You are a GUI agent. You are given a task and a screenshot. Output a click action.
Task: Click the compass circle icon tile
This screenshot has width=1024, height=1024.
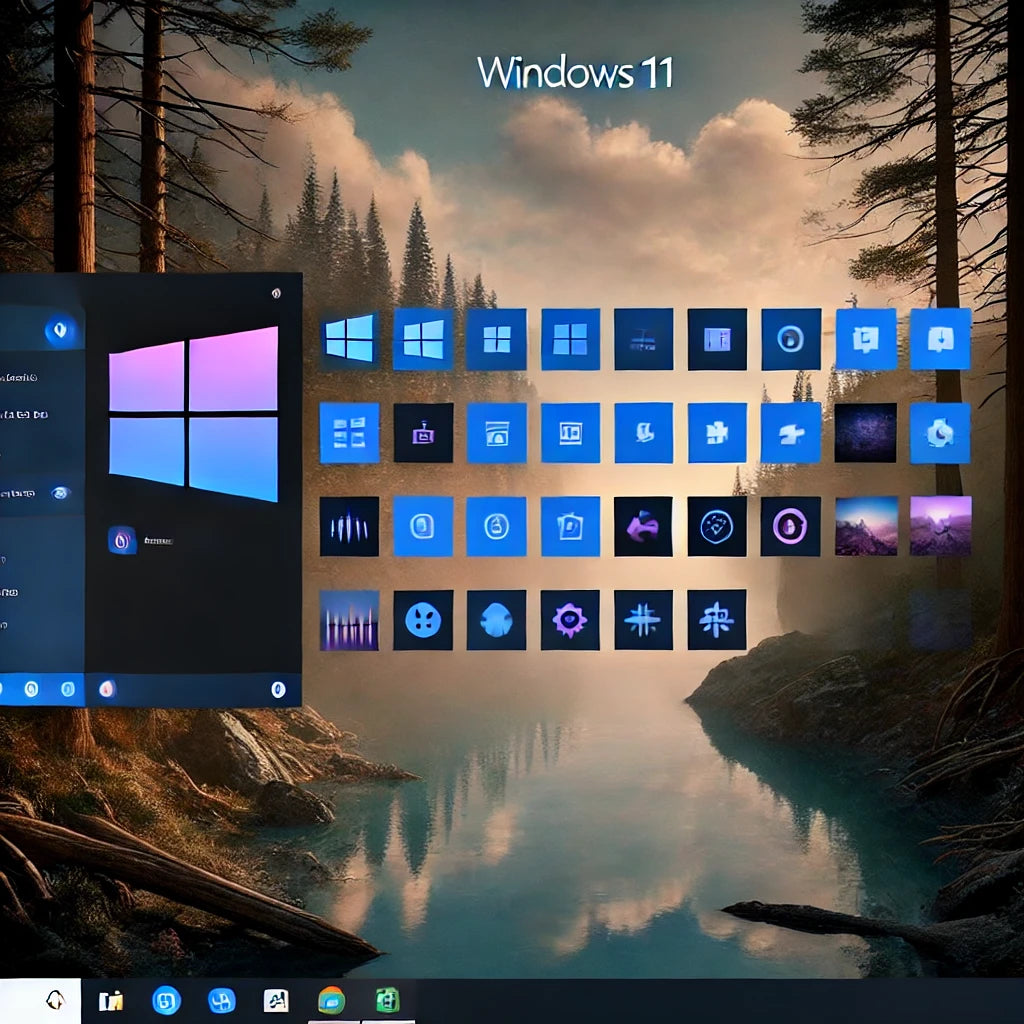(x=717, y=526)
